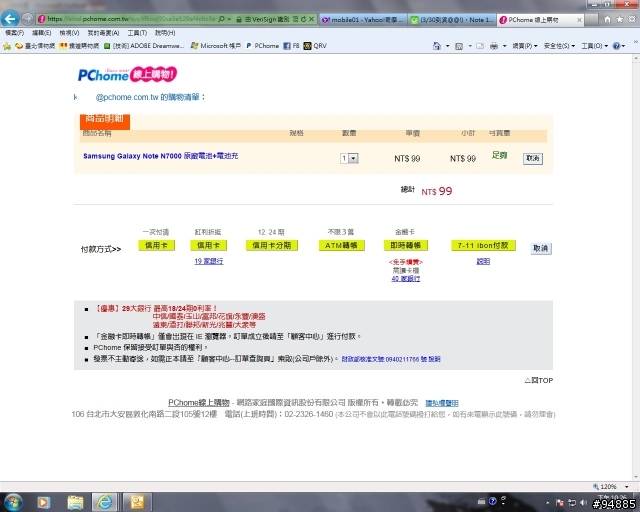Click the magnifier search icon in address bar
The width and height of the screenshot is (640, 512).
pyautogui.click(x=221, y=19)
